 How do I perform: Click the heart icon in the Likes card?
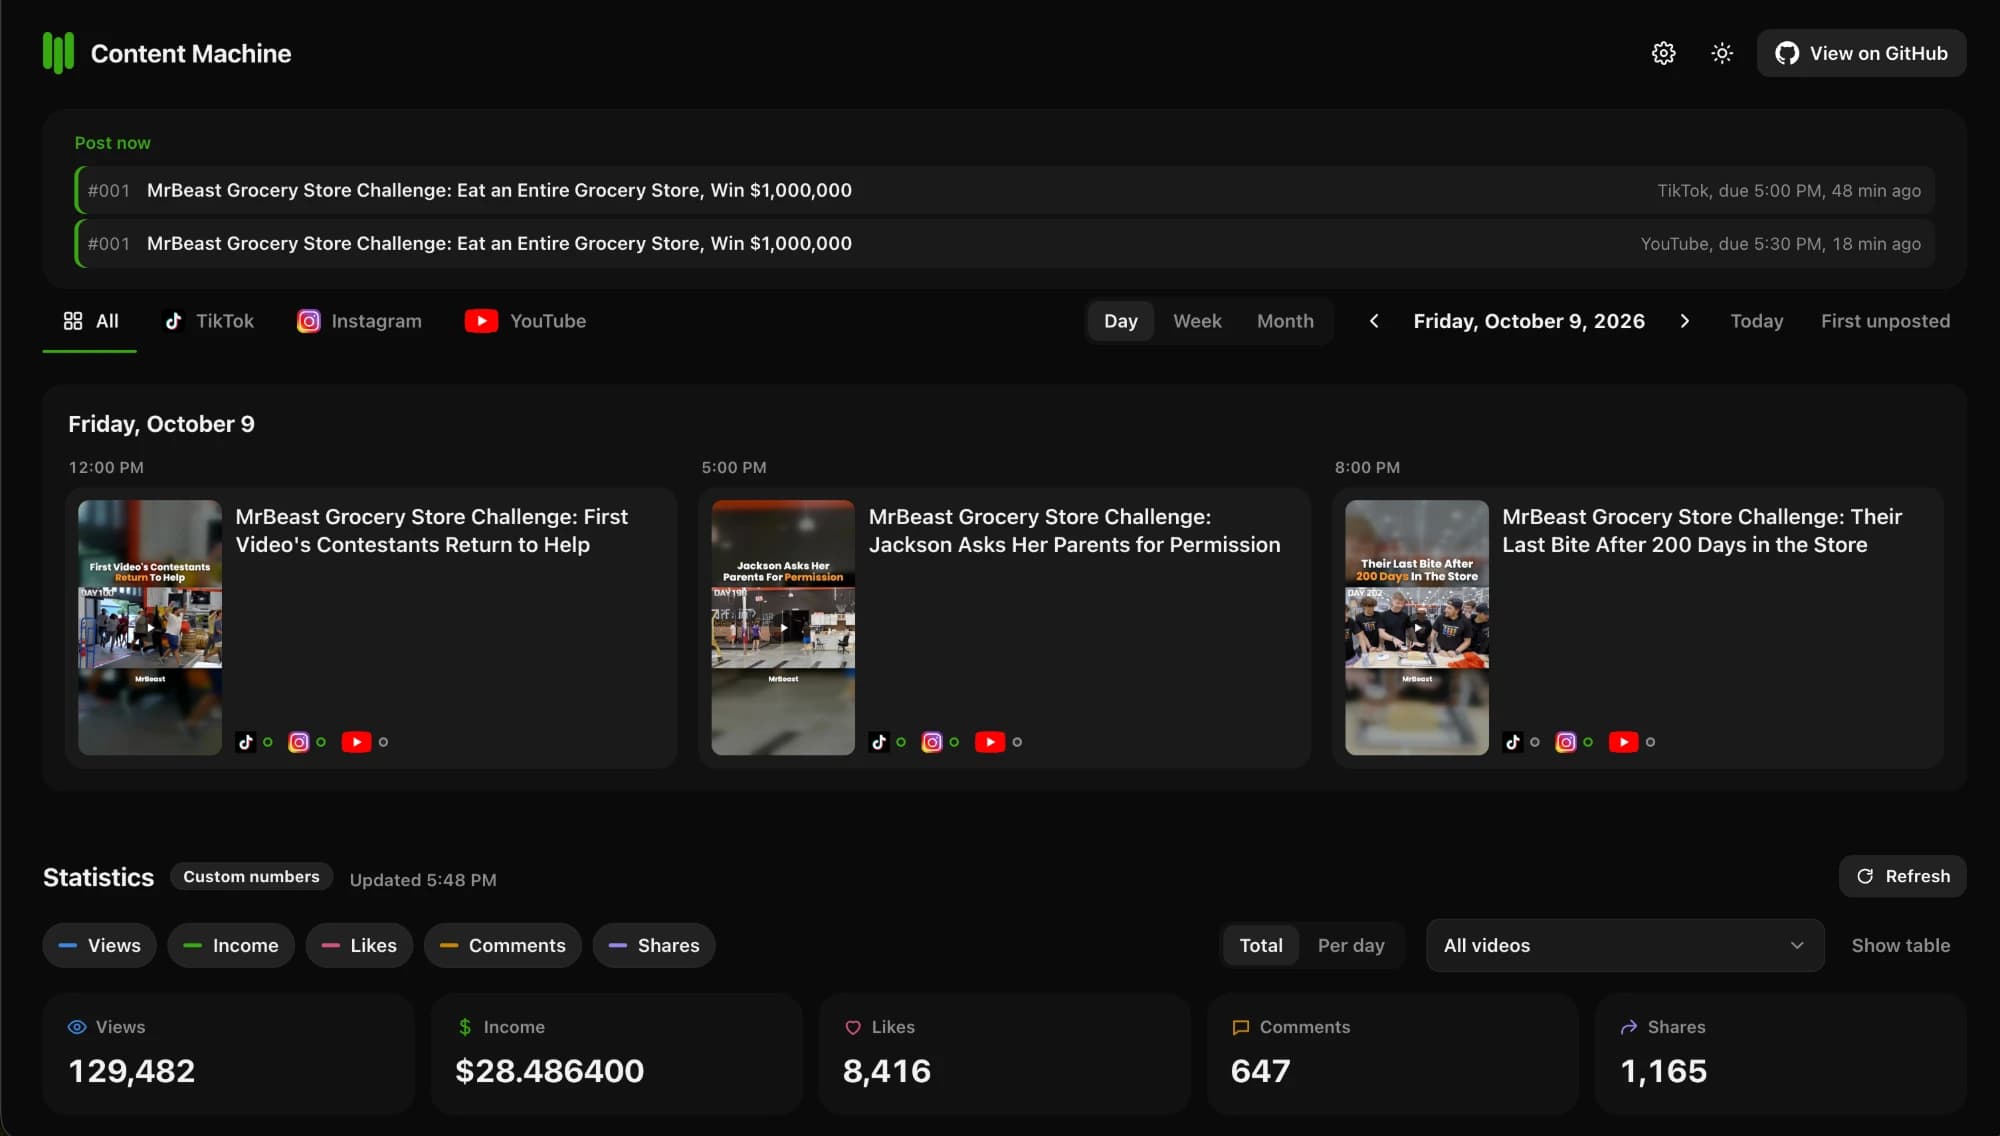point(853,1027)
